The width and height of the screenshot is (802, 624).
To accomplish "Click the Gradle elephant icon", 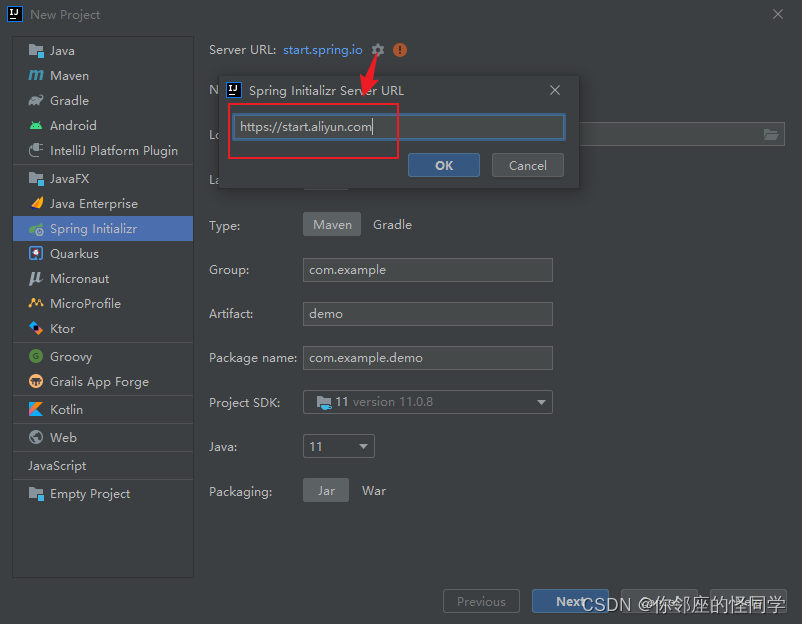I will tap(36, 100).
